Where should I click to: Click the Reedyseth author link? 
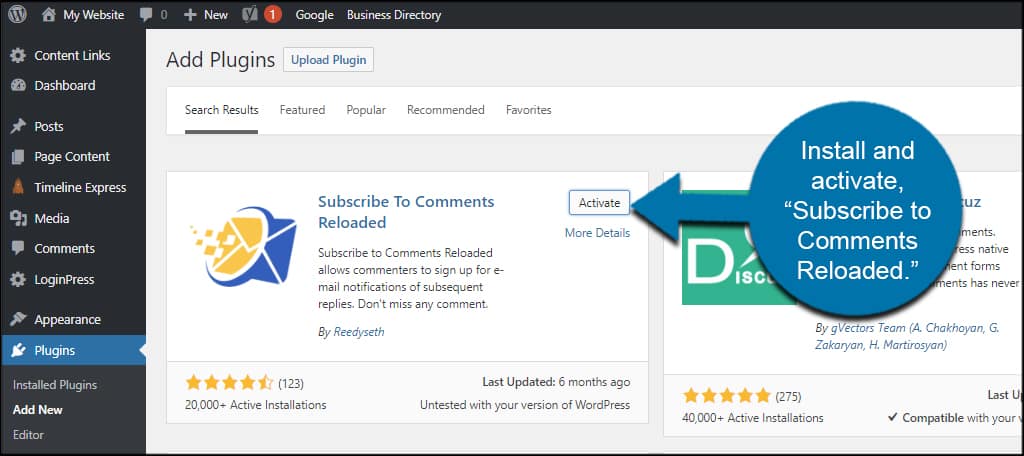pyautogui.click(x=356, y=331)
